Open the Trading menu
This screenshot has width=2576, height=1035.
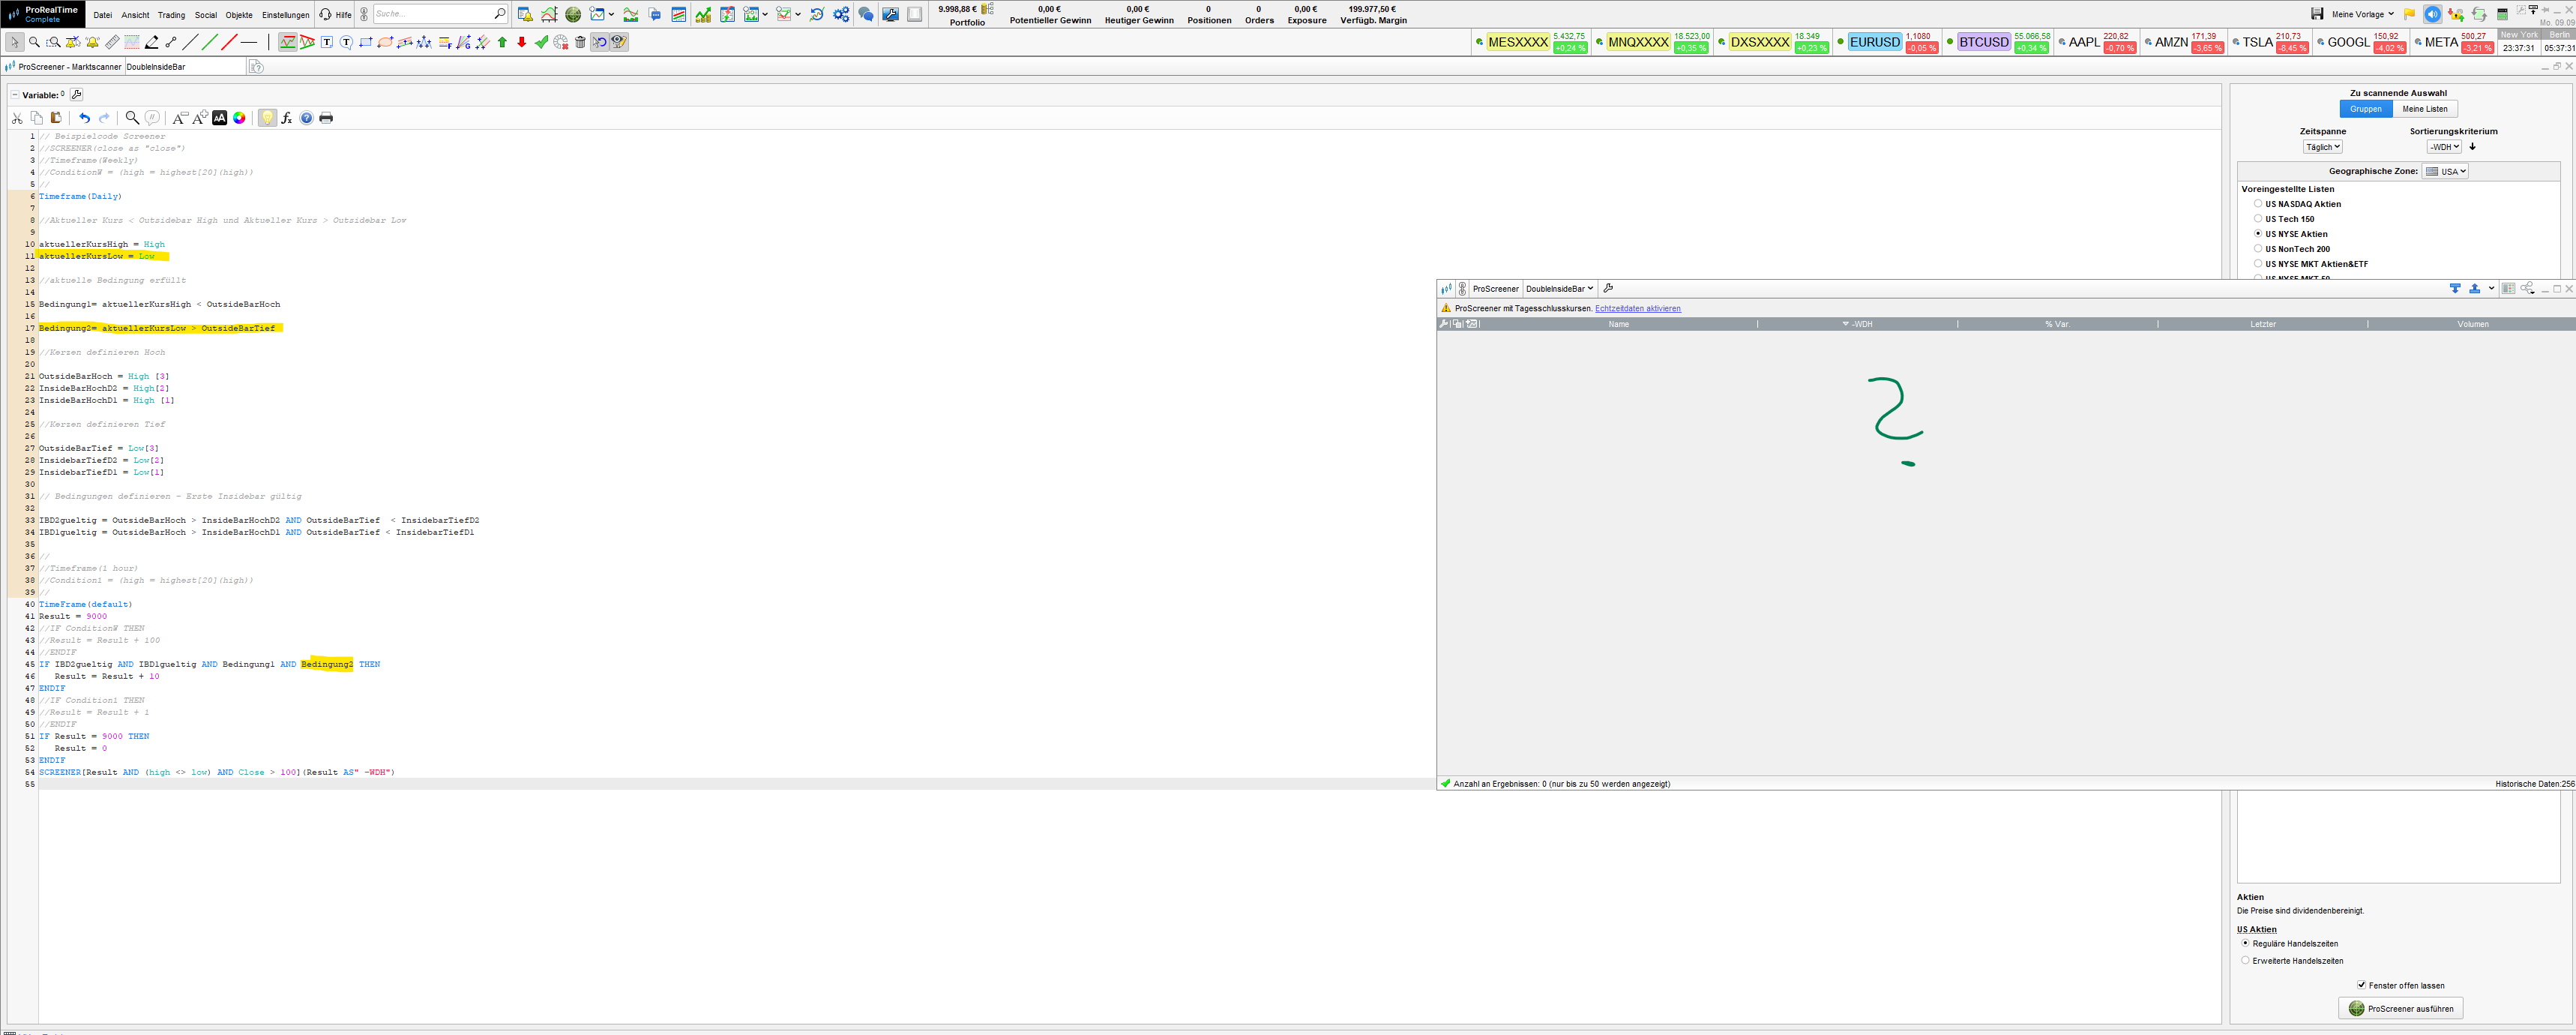171,15
